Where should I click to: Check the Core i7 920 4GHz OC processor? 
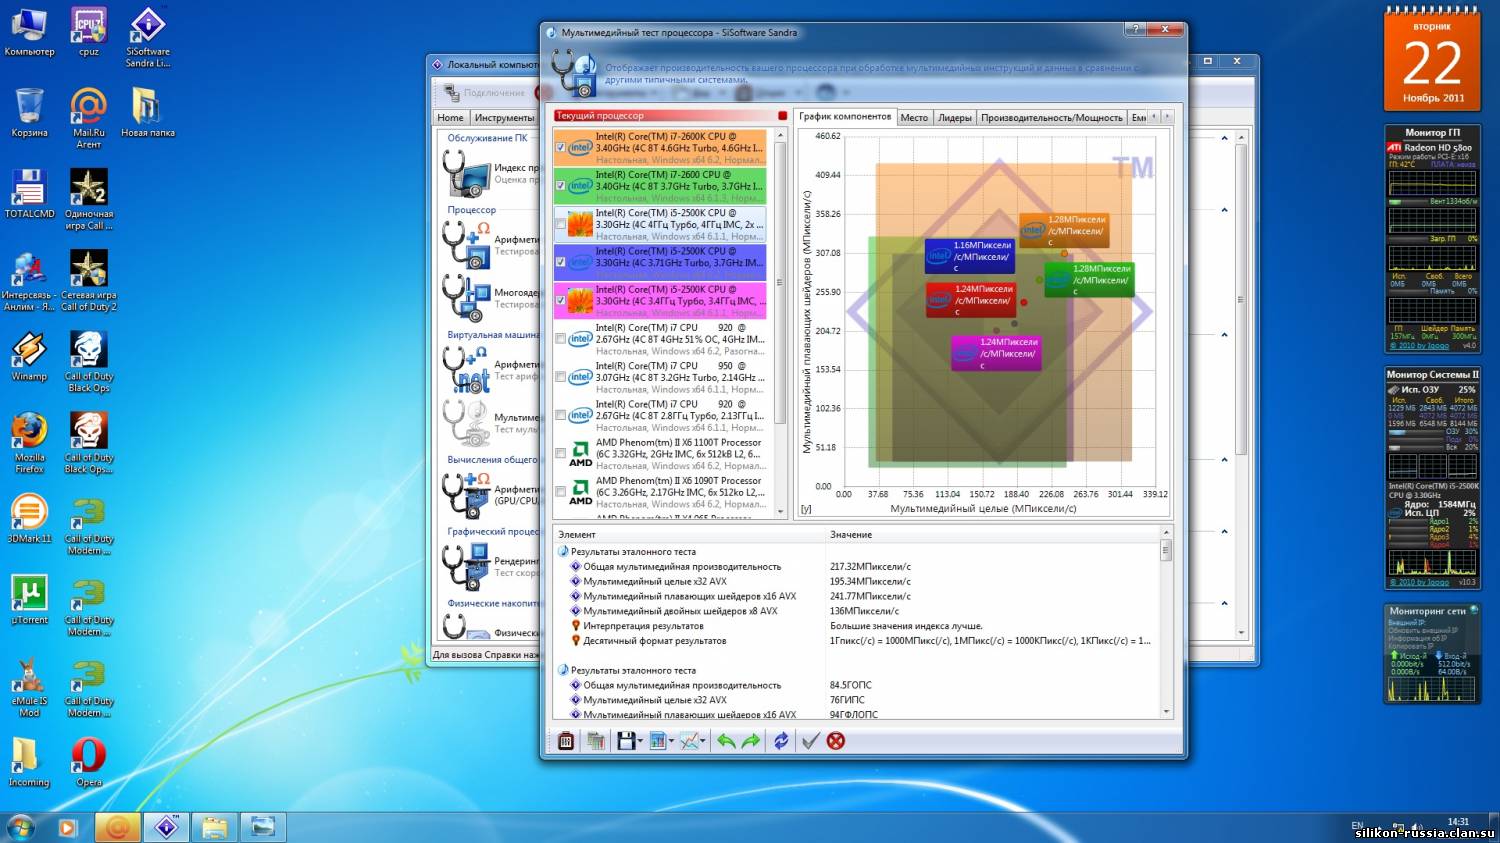(560, 339)
